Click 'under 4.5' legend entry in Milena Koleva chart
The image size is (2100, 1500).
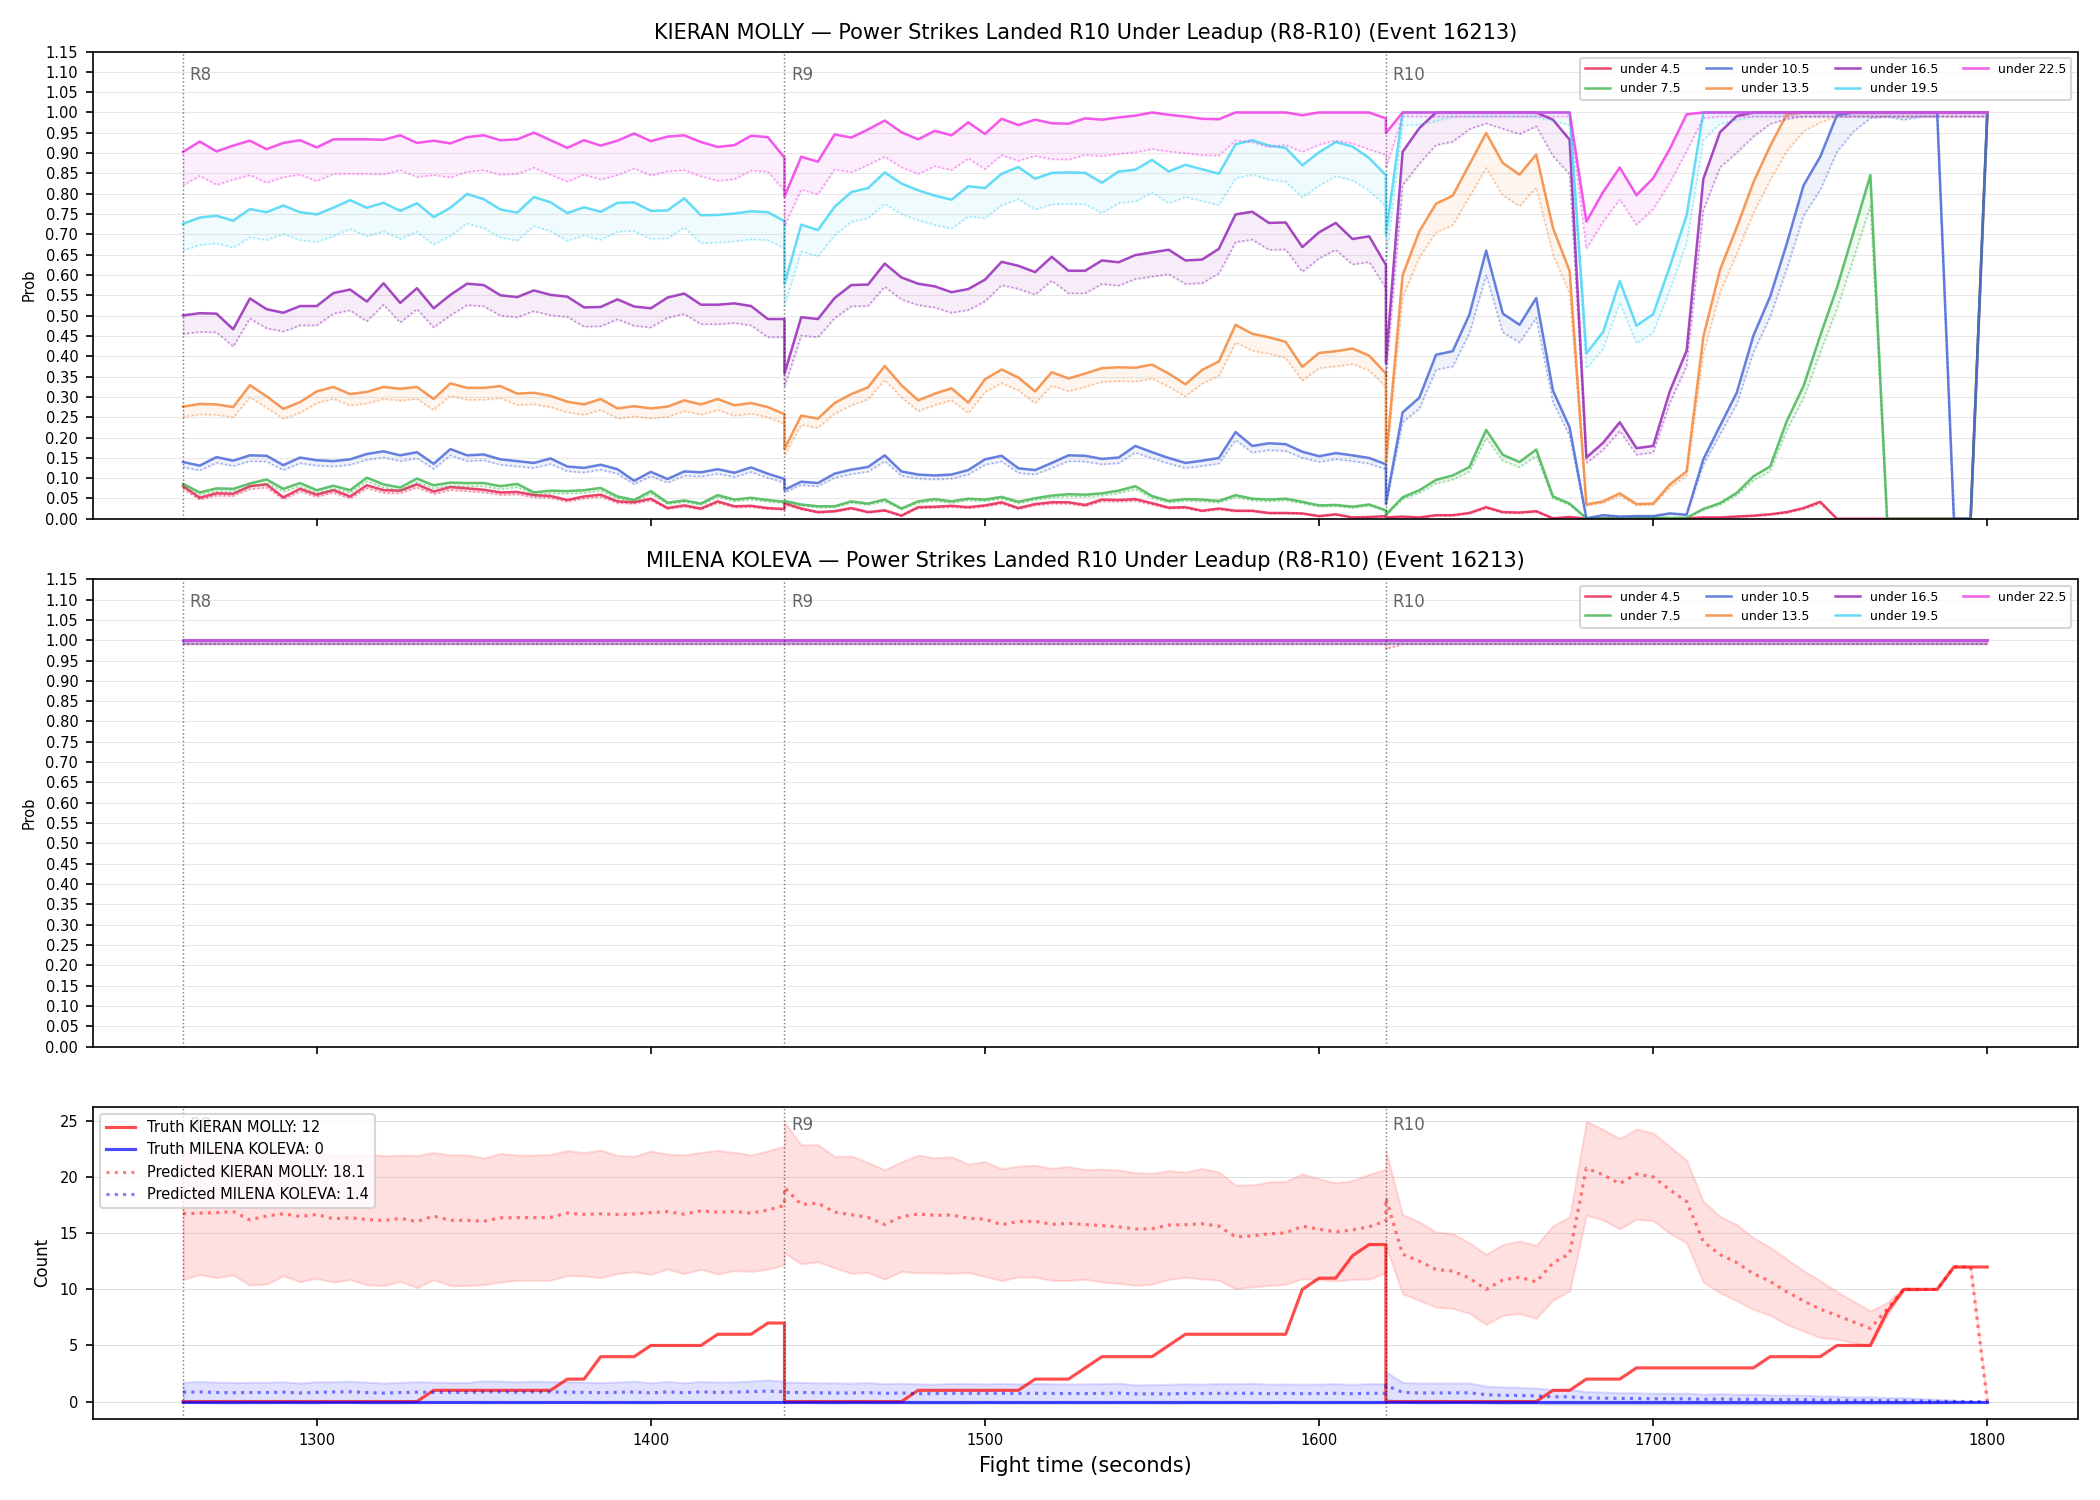[1633, 597]
